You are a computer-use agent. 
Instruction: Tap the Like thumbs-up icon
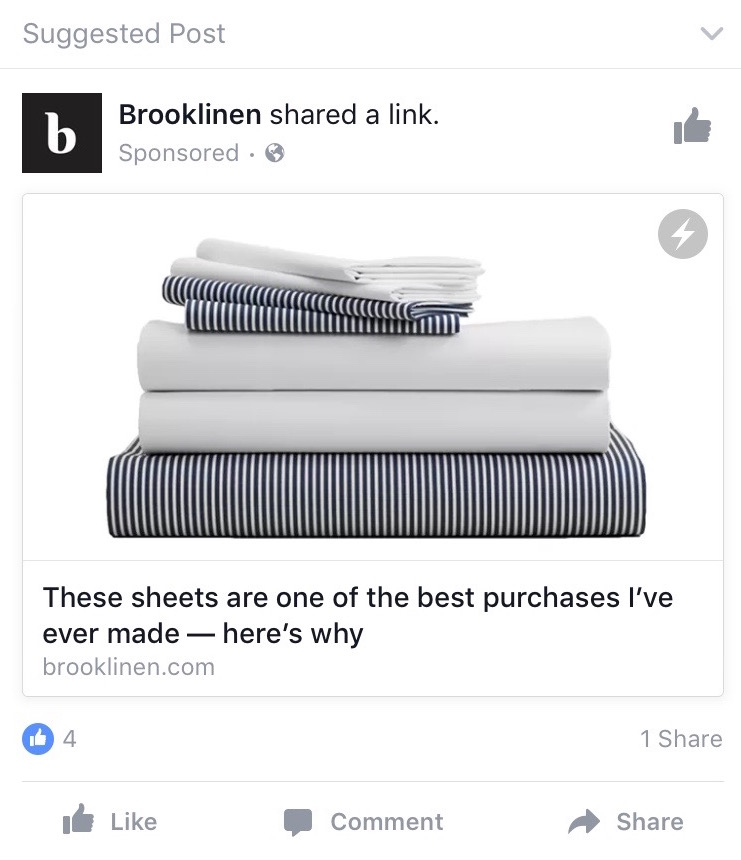tap(78, 819)
